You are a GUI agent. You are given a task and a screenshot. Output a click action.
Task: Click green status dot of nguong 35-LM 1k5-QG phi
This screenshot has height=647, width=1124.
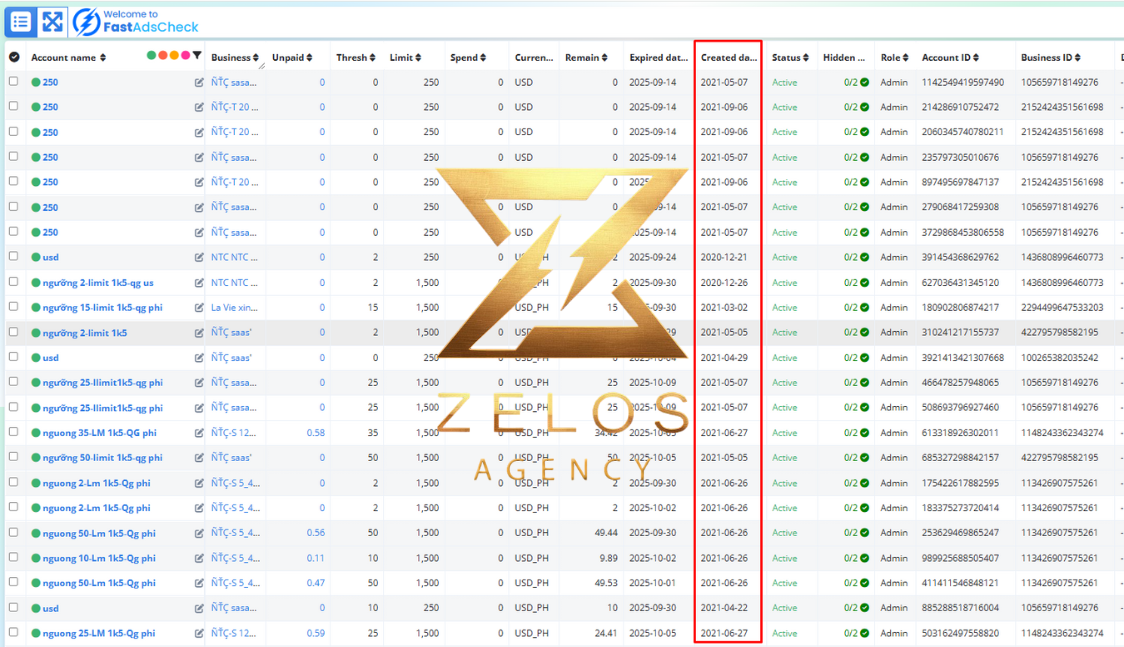(x=36, y=433)
